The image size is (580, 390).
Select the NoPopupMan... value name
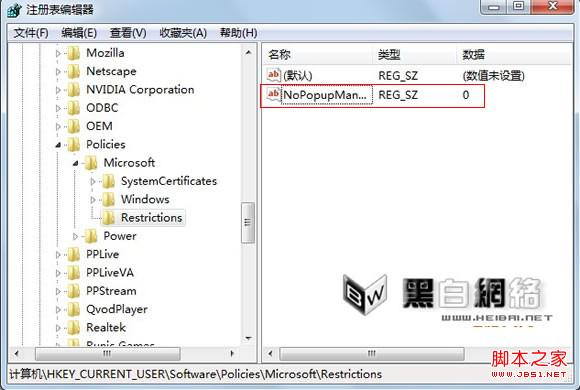click(x=325, y=95)
